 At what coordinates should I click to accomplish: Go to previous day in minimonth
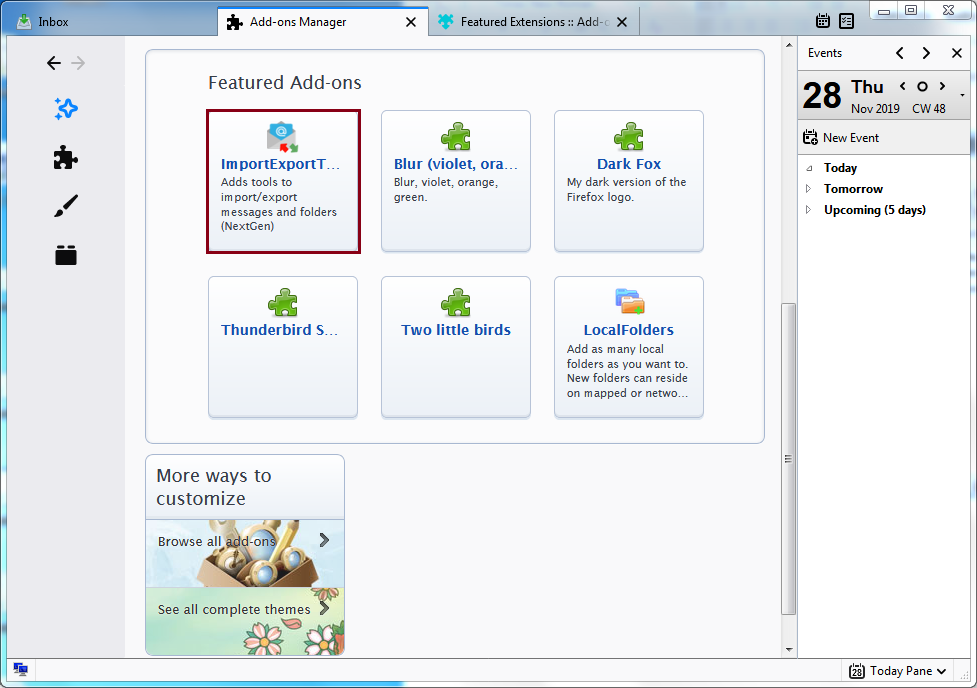point(903,86)
